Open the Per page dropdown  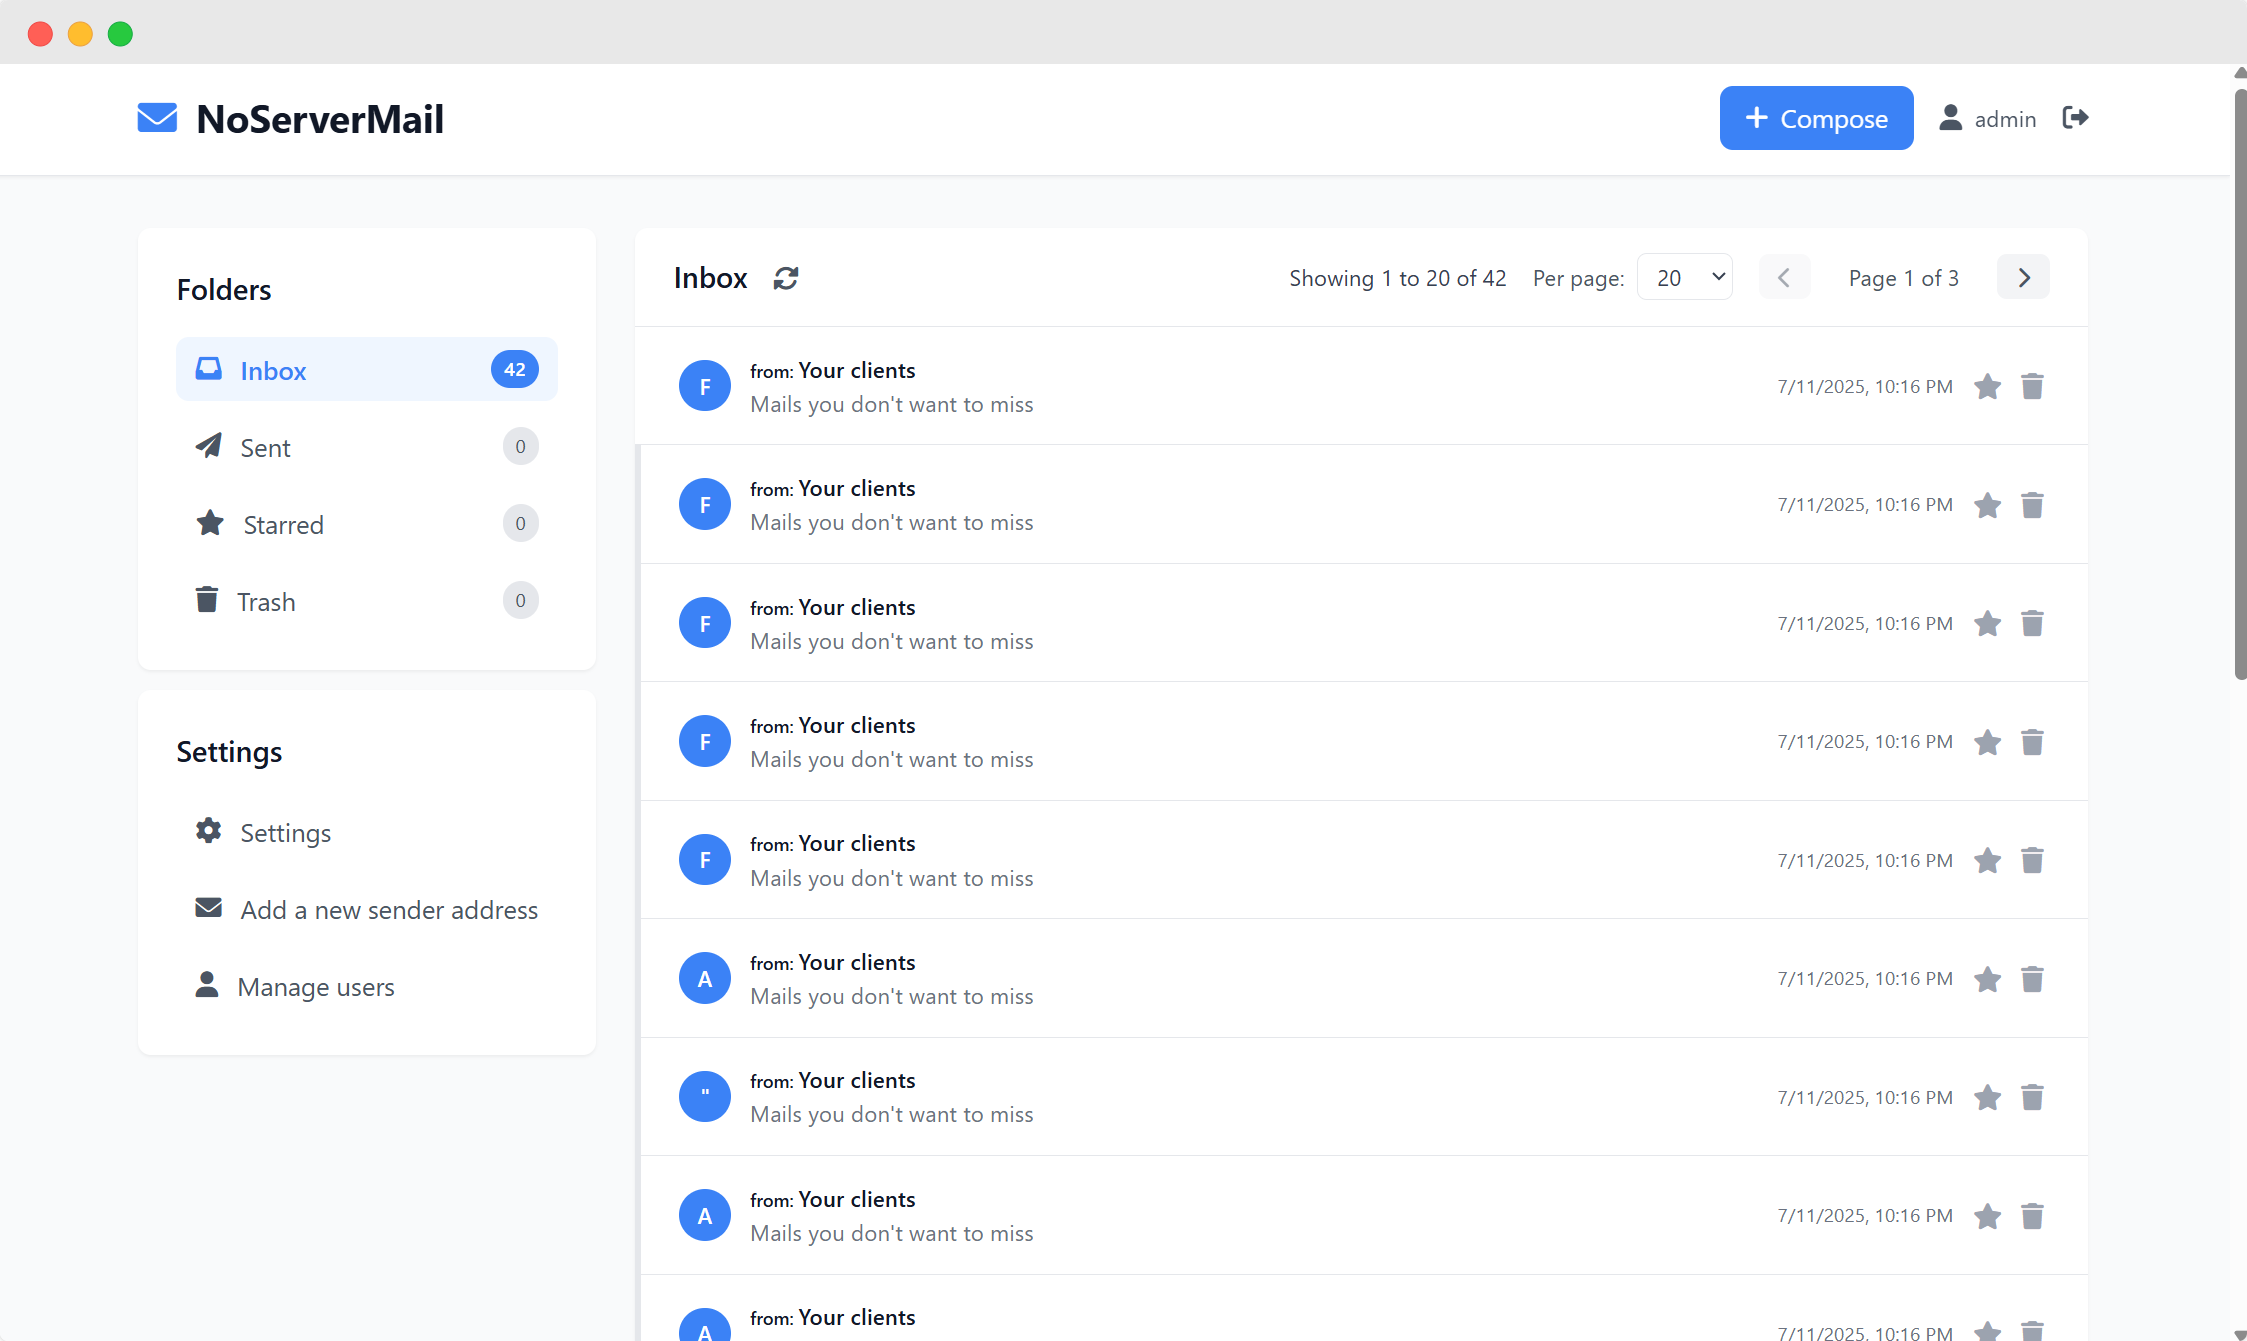click(x=1685, y=277)
